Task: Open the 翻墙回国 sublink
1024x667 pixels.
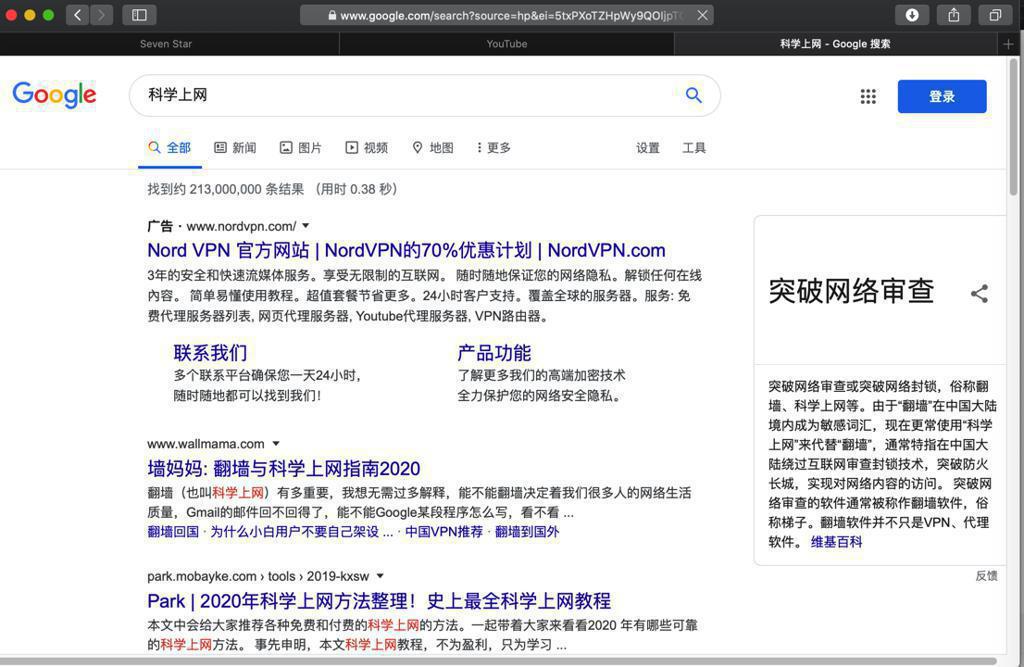Action: 173,532
